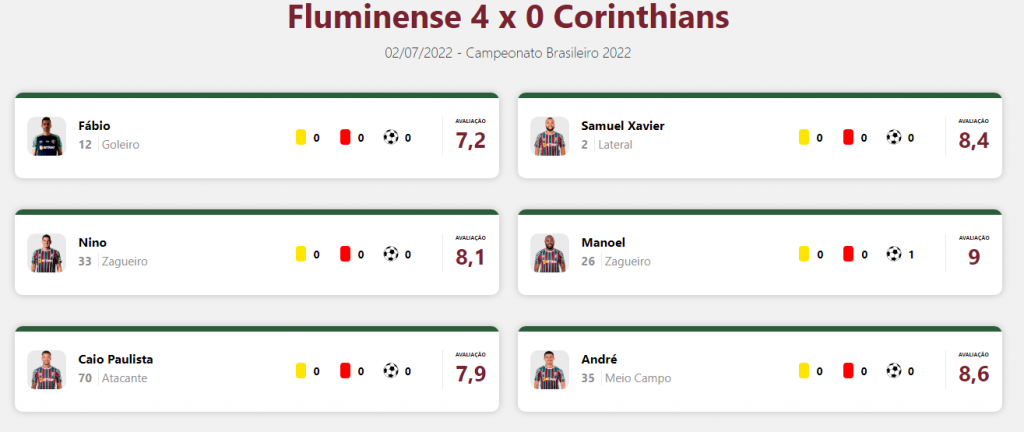Click Manoel's rating score of 9
The image size is (1024, 432).
point(974,257)
